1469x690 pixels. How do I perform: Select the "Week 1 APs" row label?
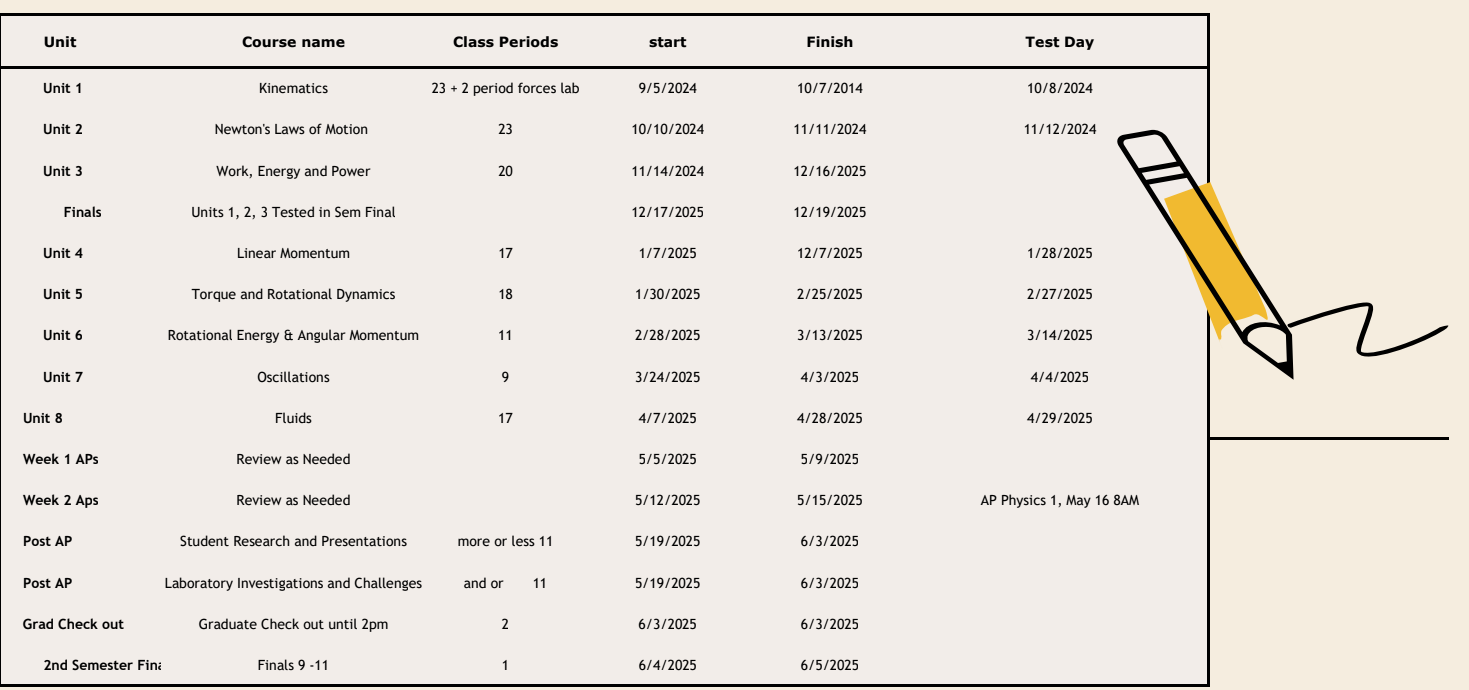(60, 459)
